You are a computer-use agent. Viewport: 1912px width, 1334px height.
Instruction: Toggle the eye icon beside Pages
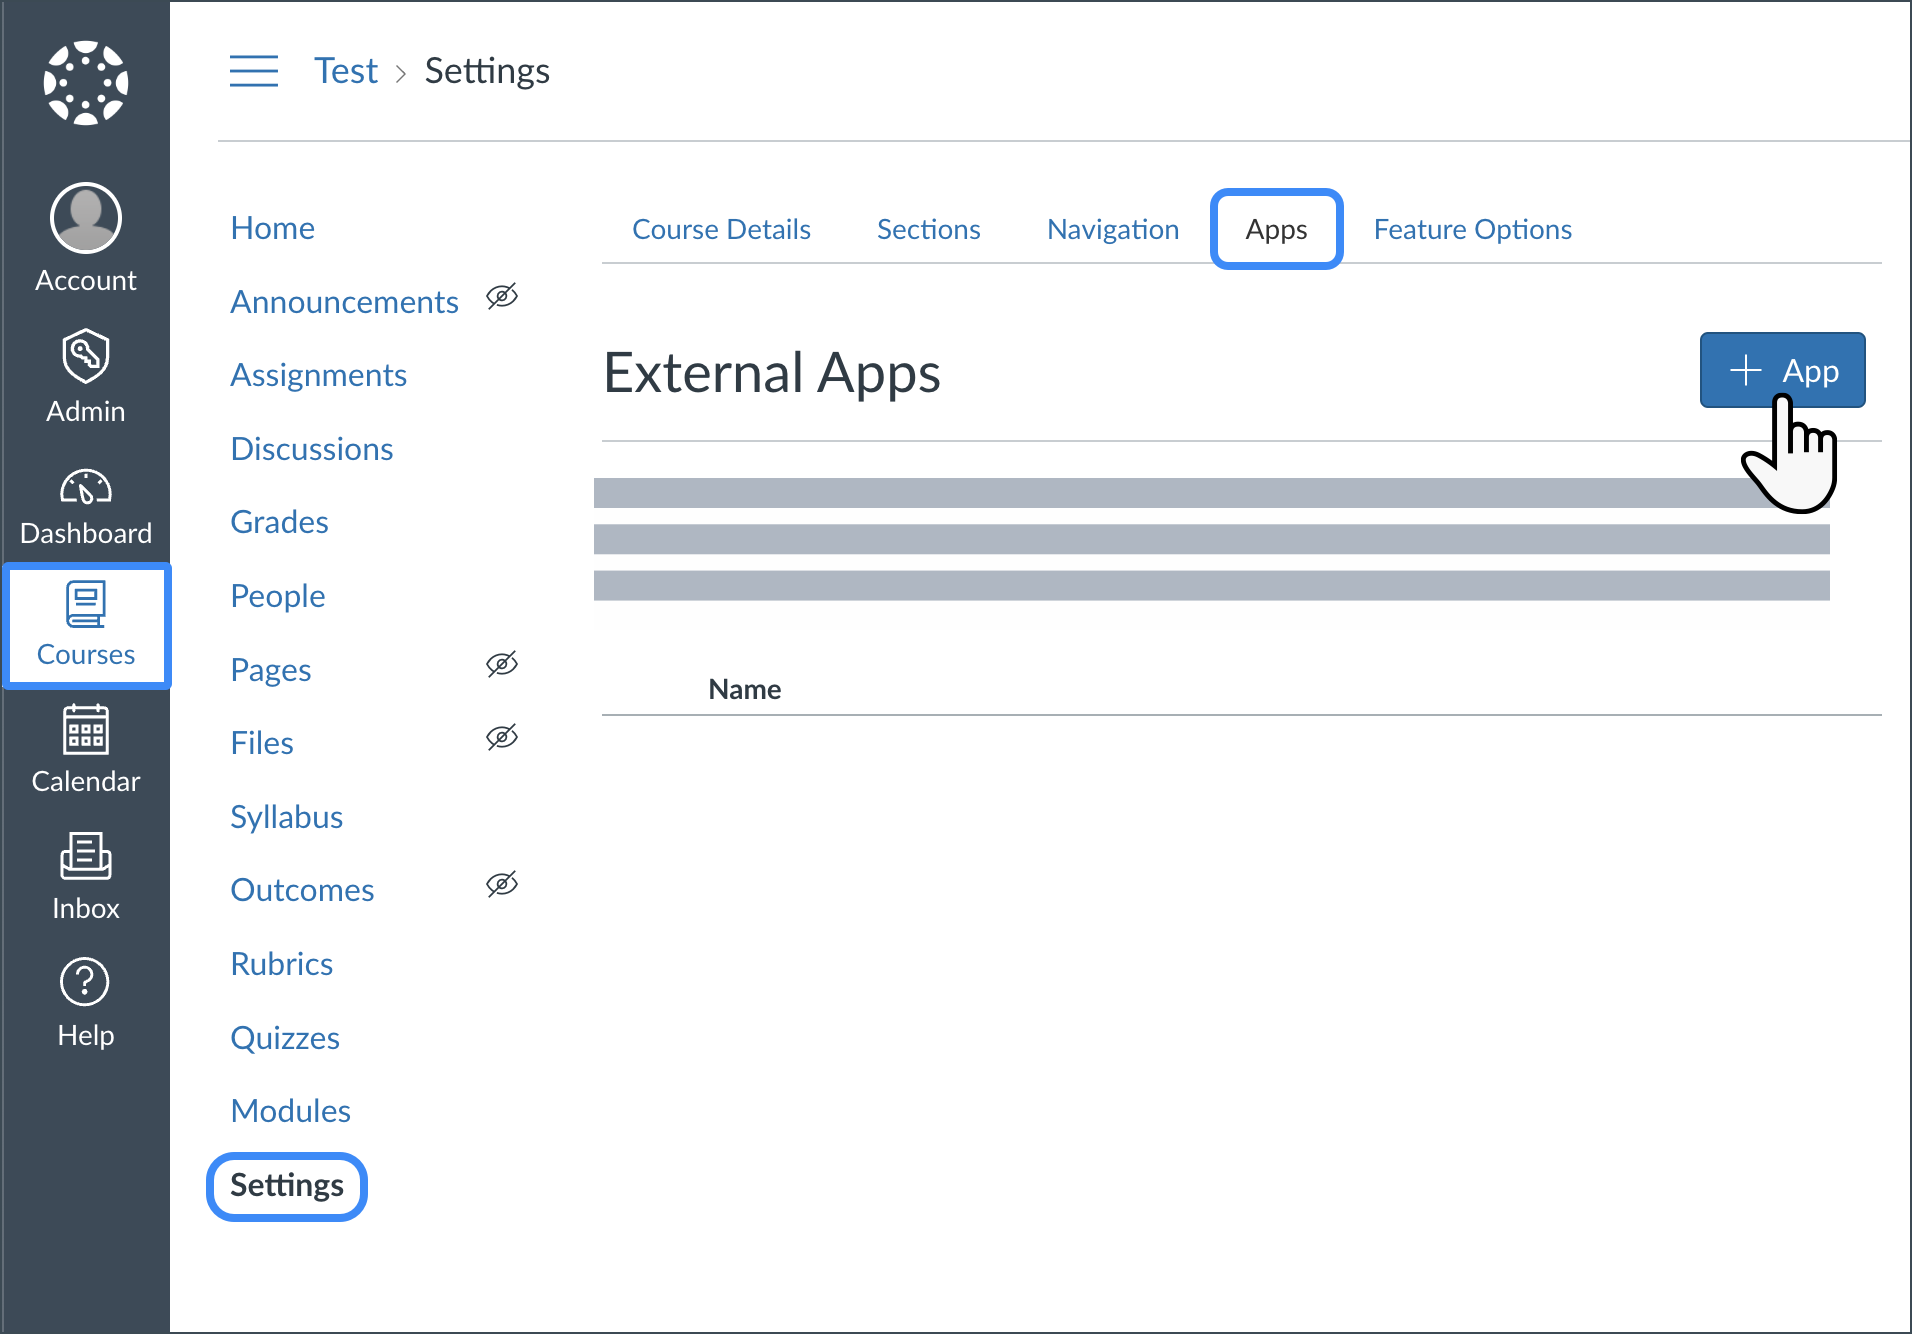pos(502,665)
